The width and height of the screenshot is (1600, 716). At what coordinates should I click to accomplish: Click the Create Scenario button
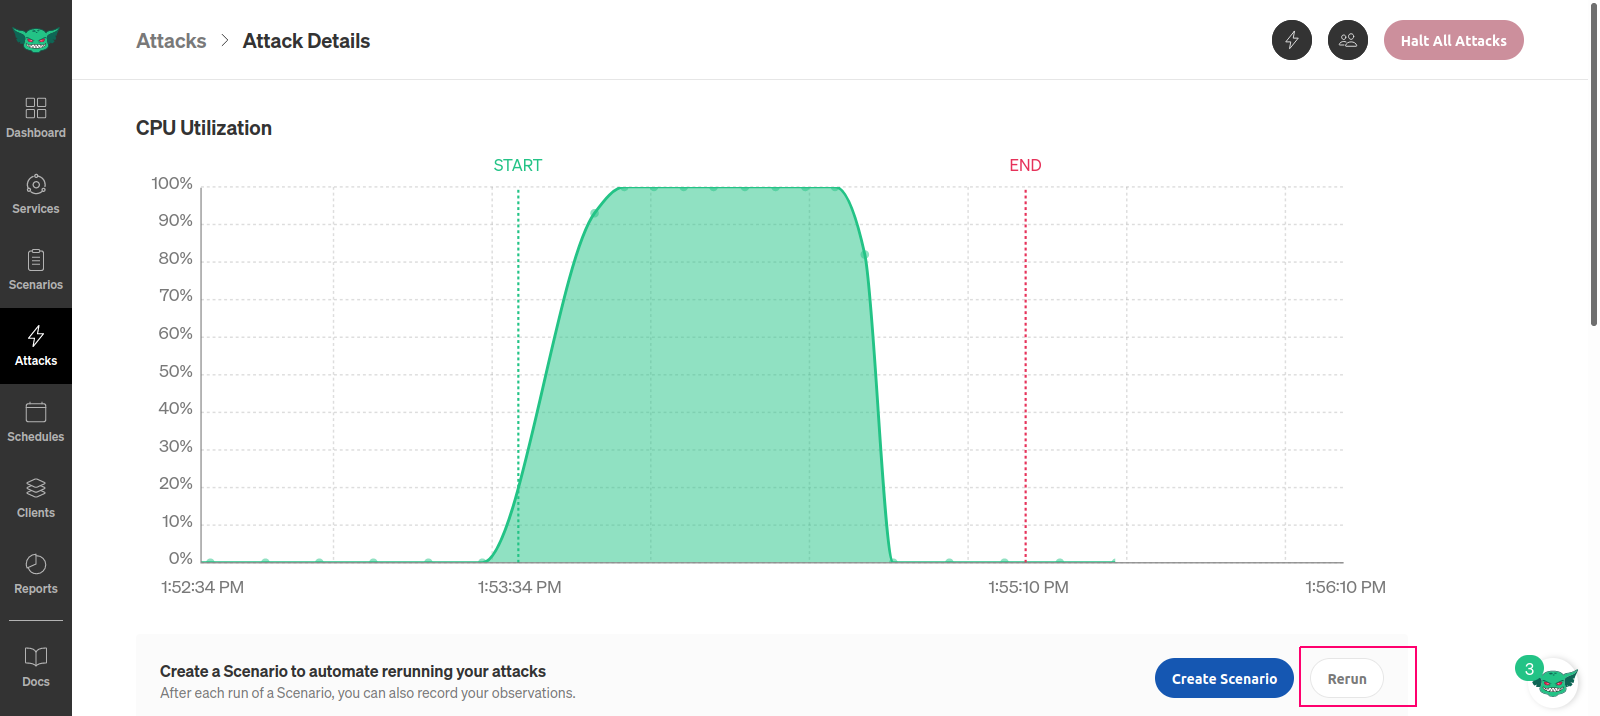point(1224,678)
